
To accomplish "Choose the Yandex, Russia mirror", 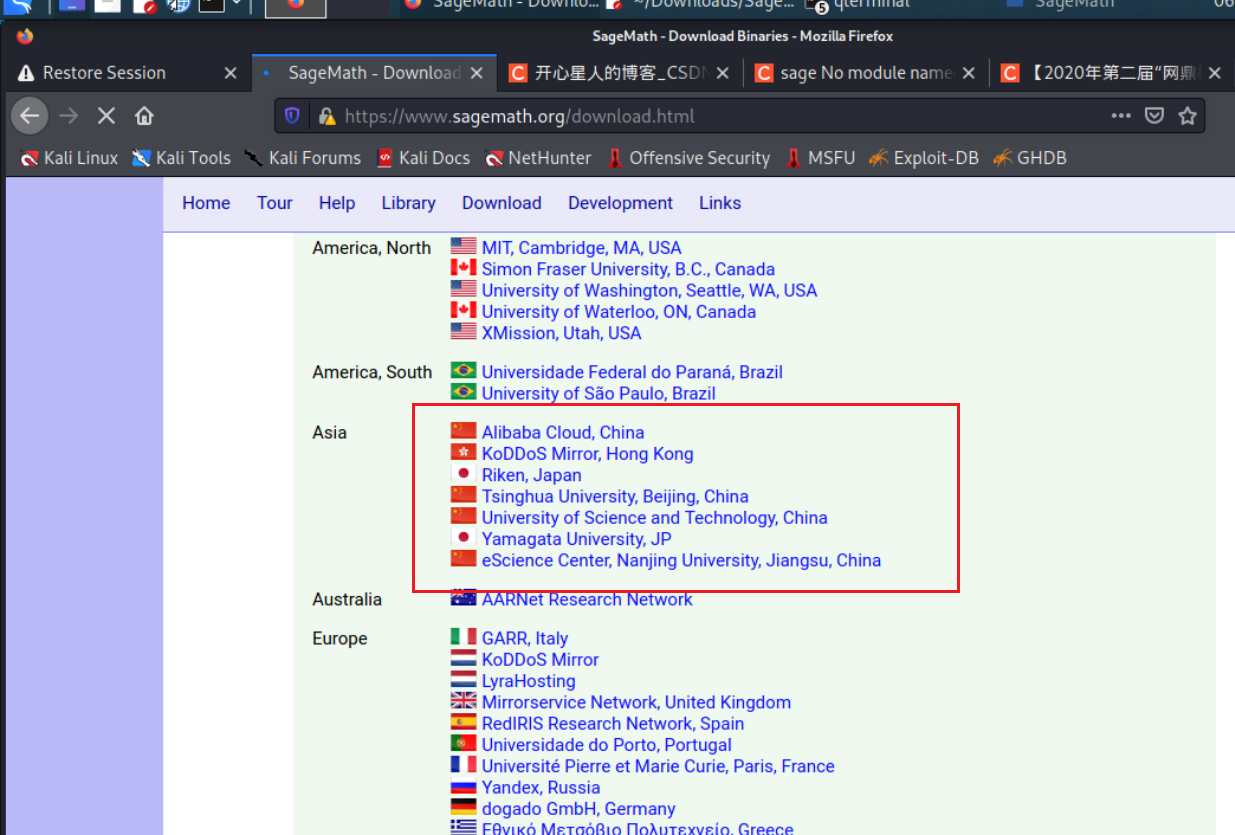I will (x=541, y=788).
